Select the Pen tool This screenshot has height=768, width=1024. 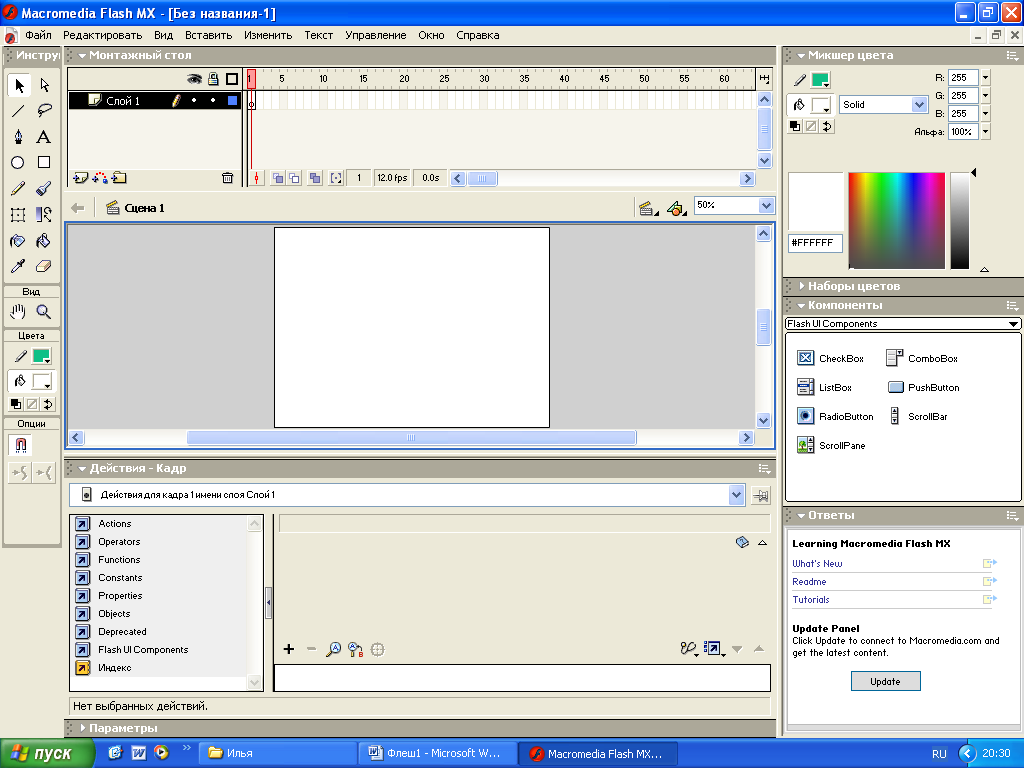(x=19, y=136)
